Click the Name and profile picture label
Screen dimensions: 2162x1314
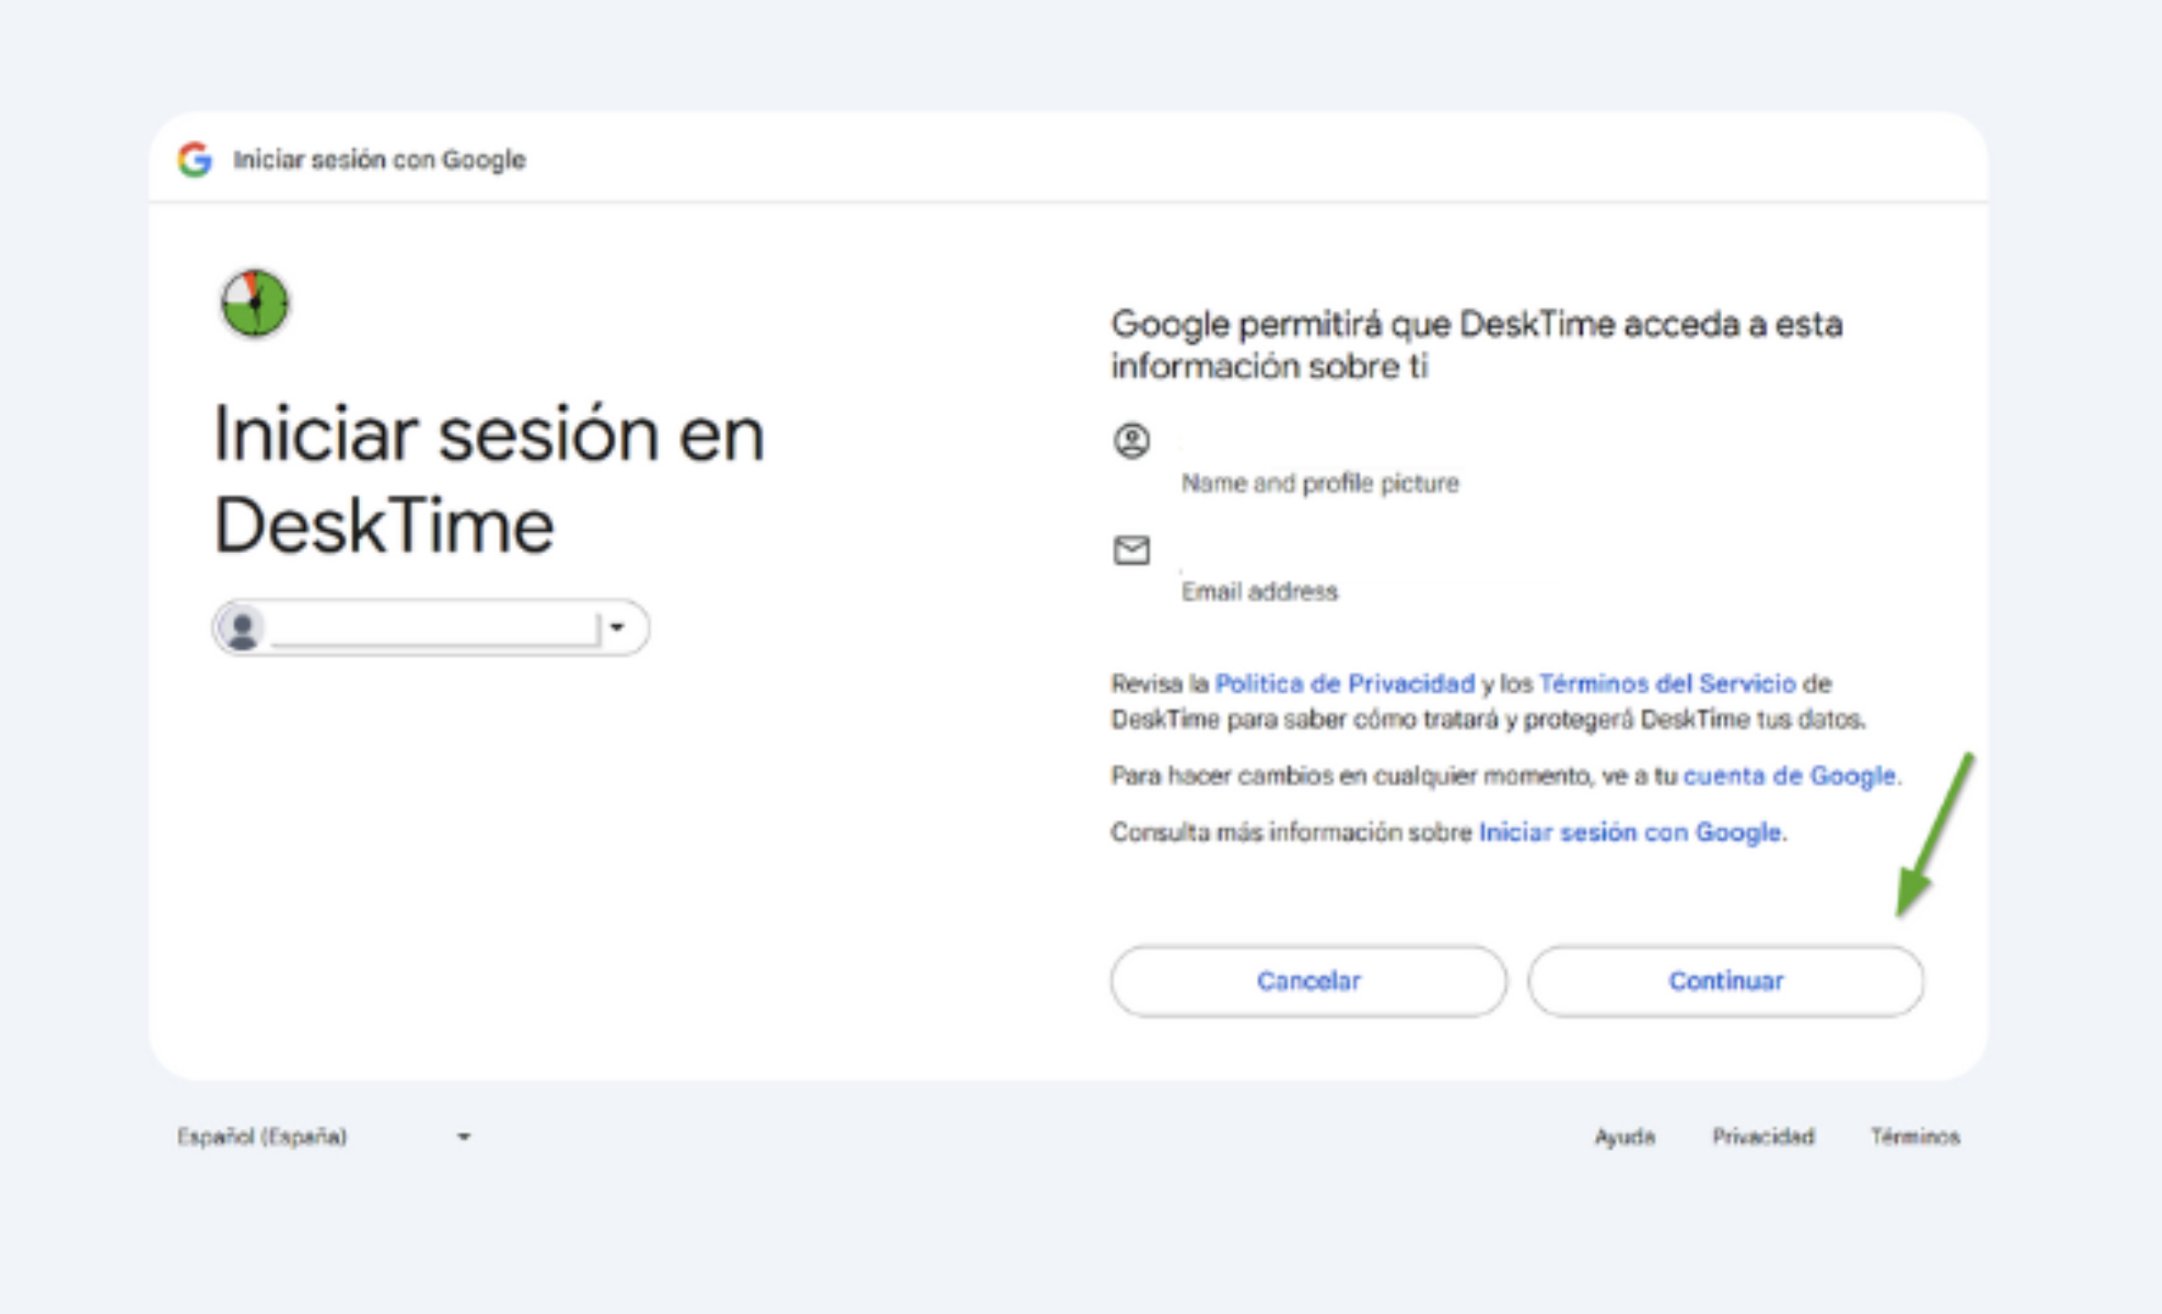(x=1319, y=484)
